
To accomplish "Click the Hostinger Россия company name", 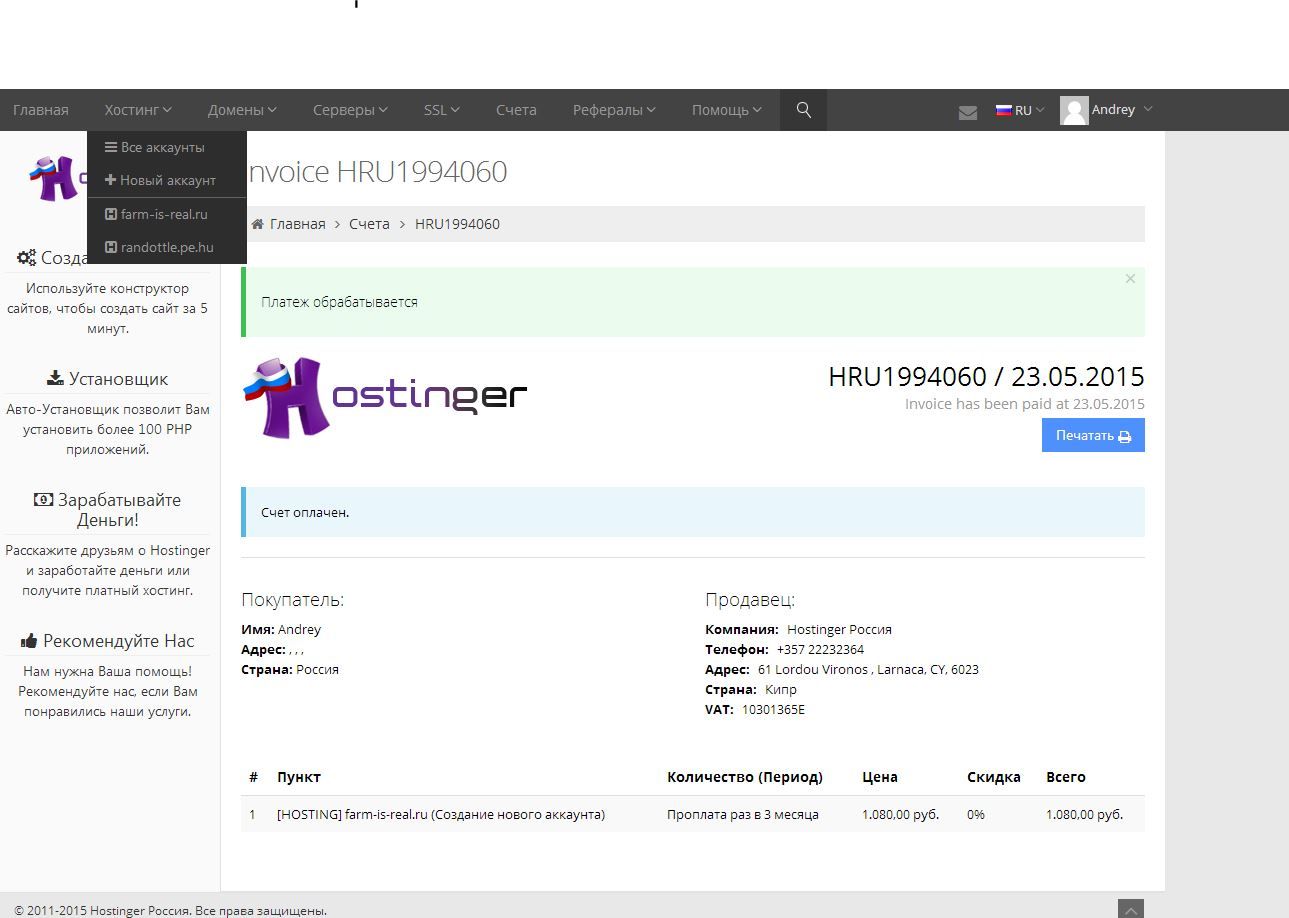I will pos(839,629).
